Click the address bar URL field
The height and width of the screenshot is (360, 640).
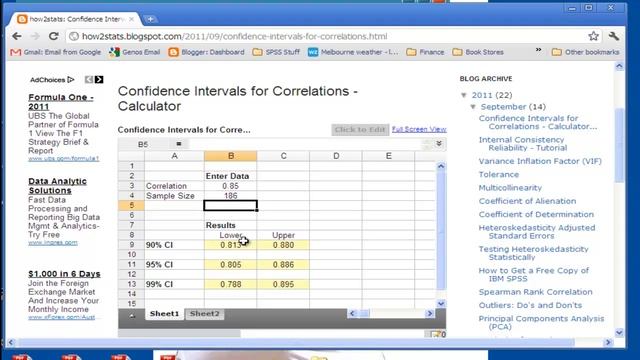(x=327, y=36)
